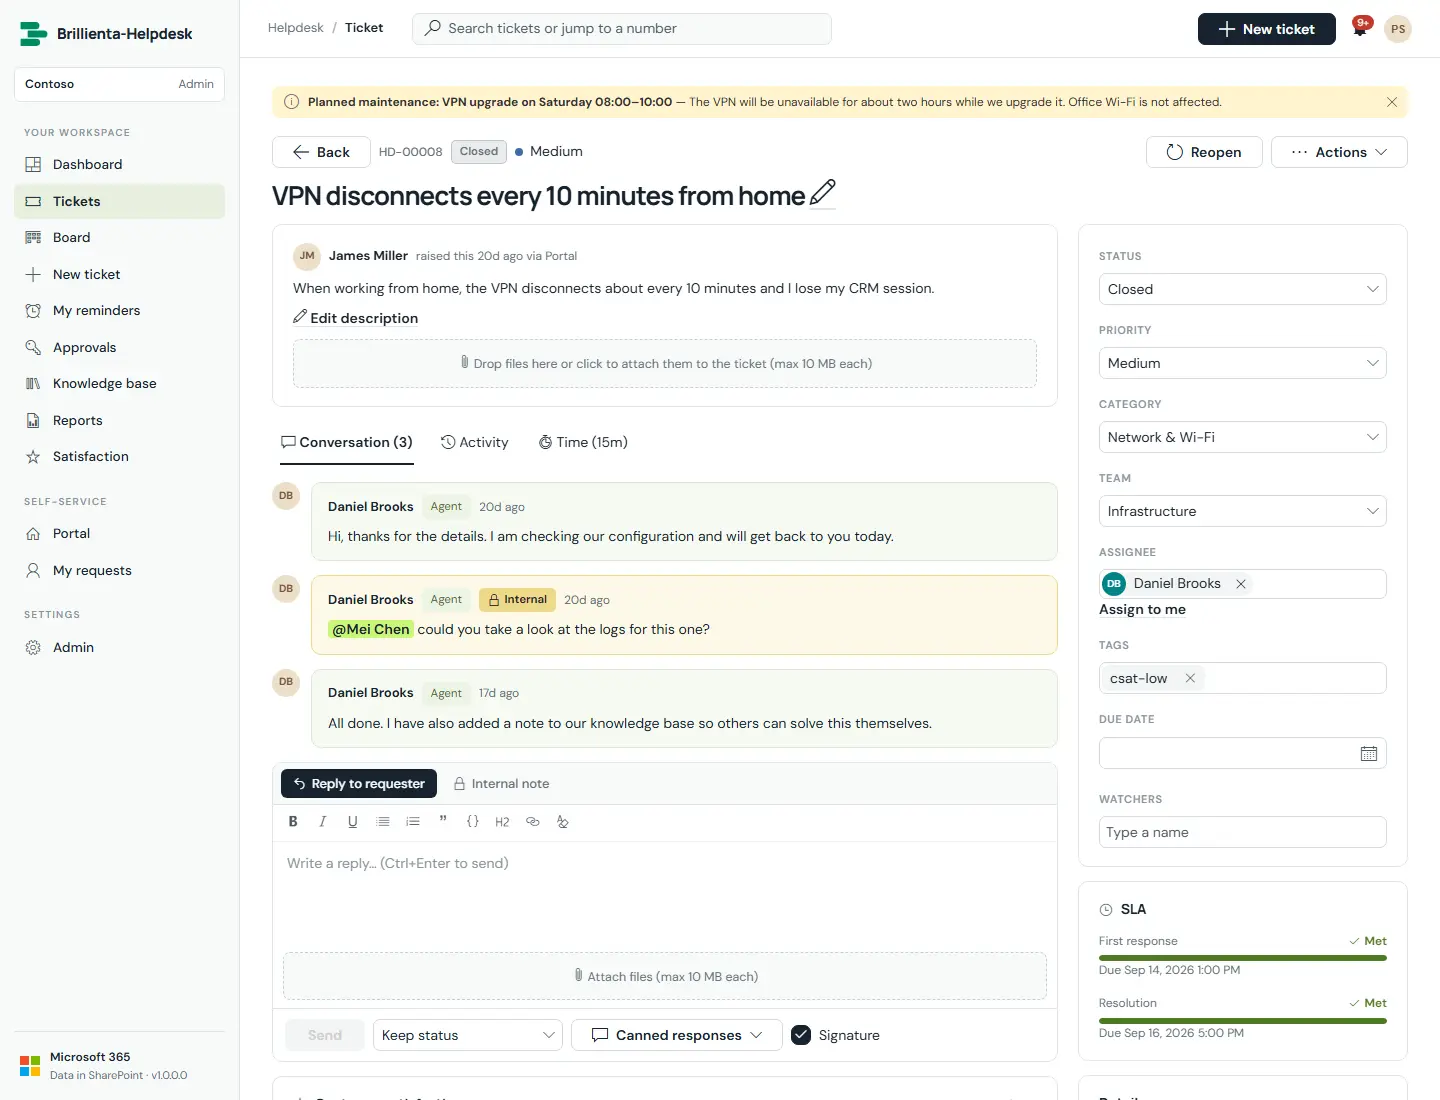
Task: Edit the ticket title with pencil icon
Action: 822,193
